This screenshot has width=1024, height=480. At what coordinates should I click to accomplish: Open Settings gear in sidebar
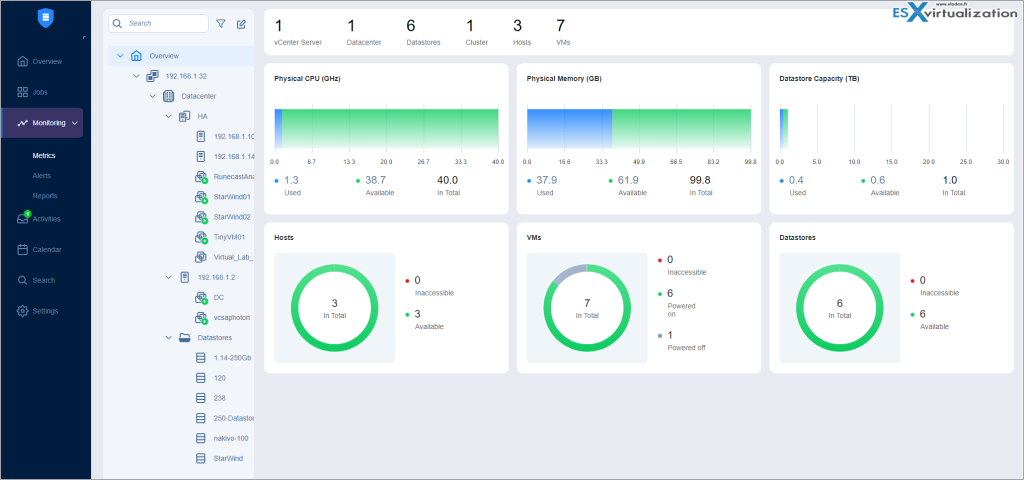(x=40, y=311)
